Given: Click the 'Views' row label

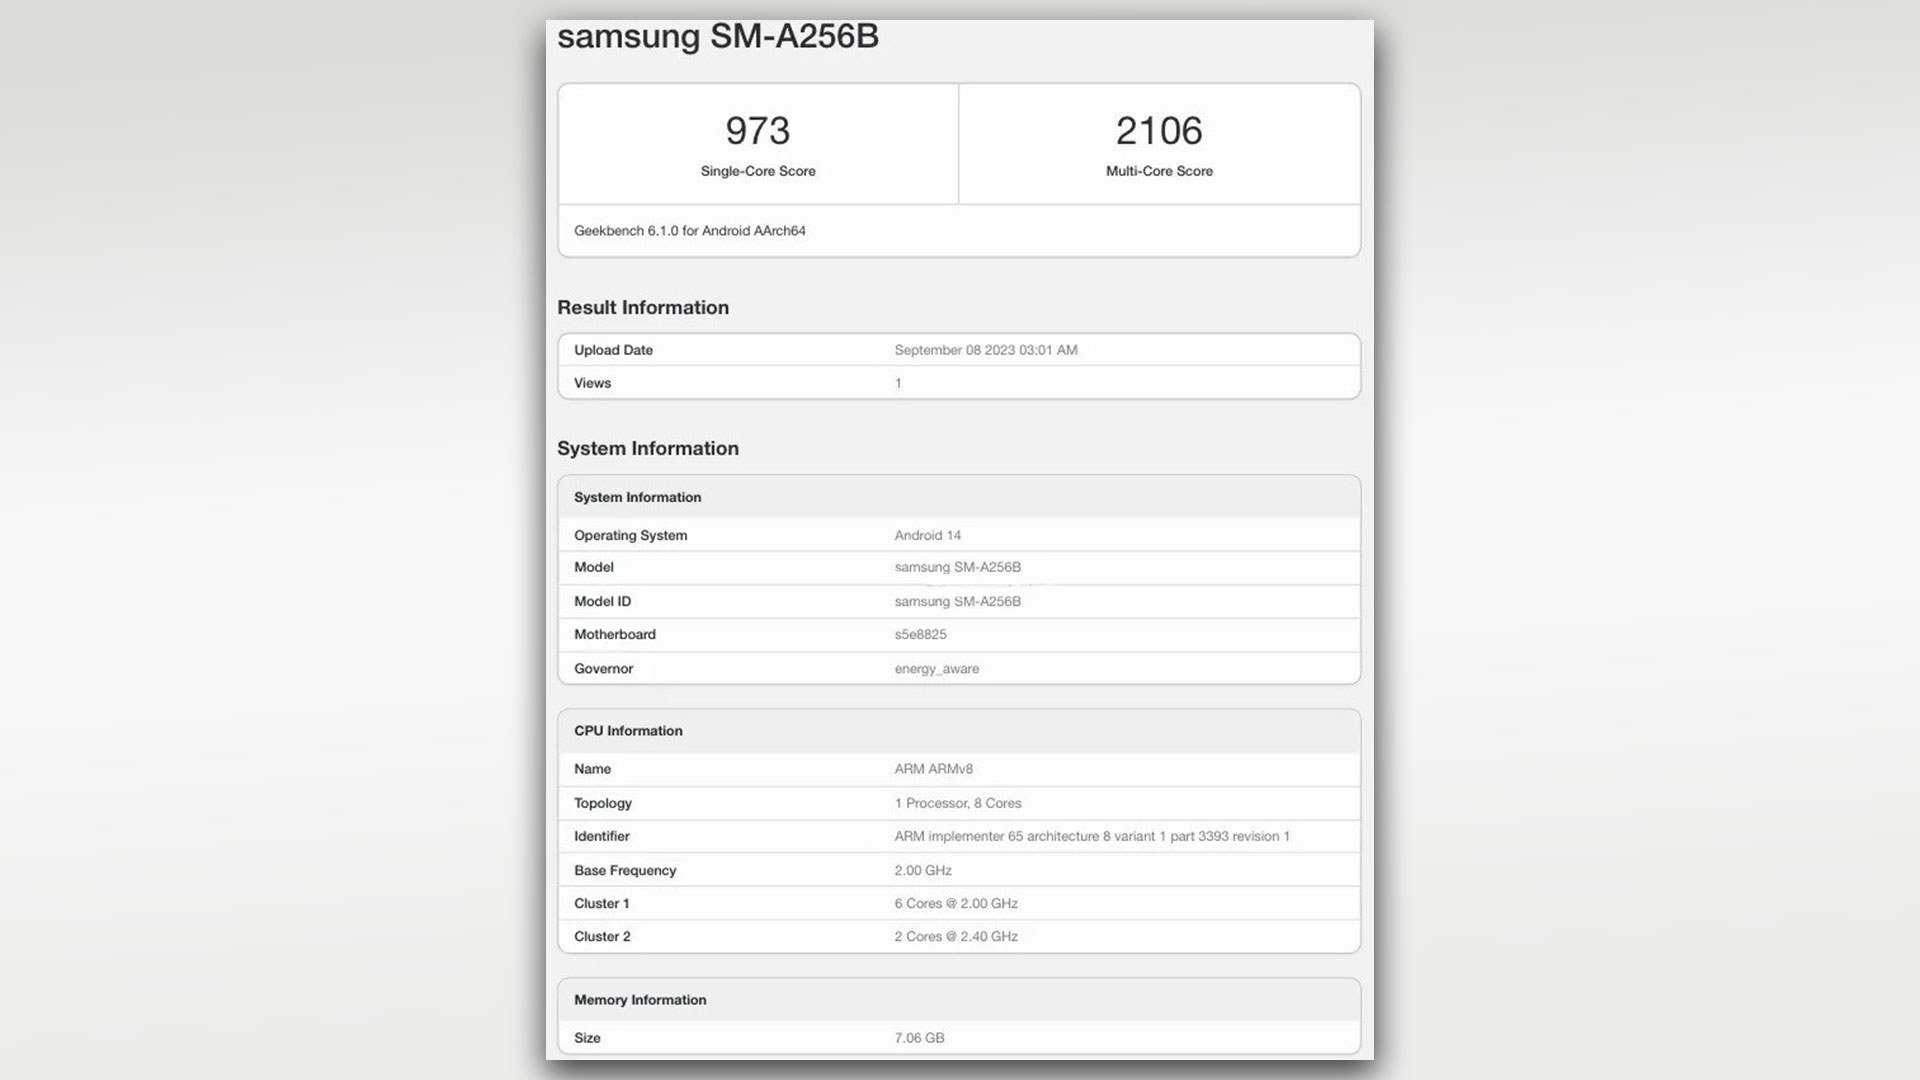Looking at the screenshot, I should pyautogui.click(x=592, y=383).
